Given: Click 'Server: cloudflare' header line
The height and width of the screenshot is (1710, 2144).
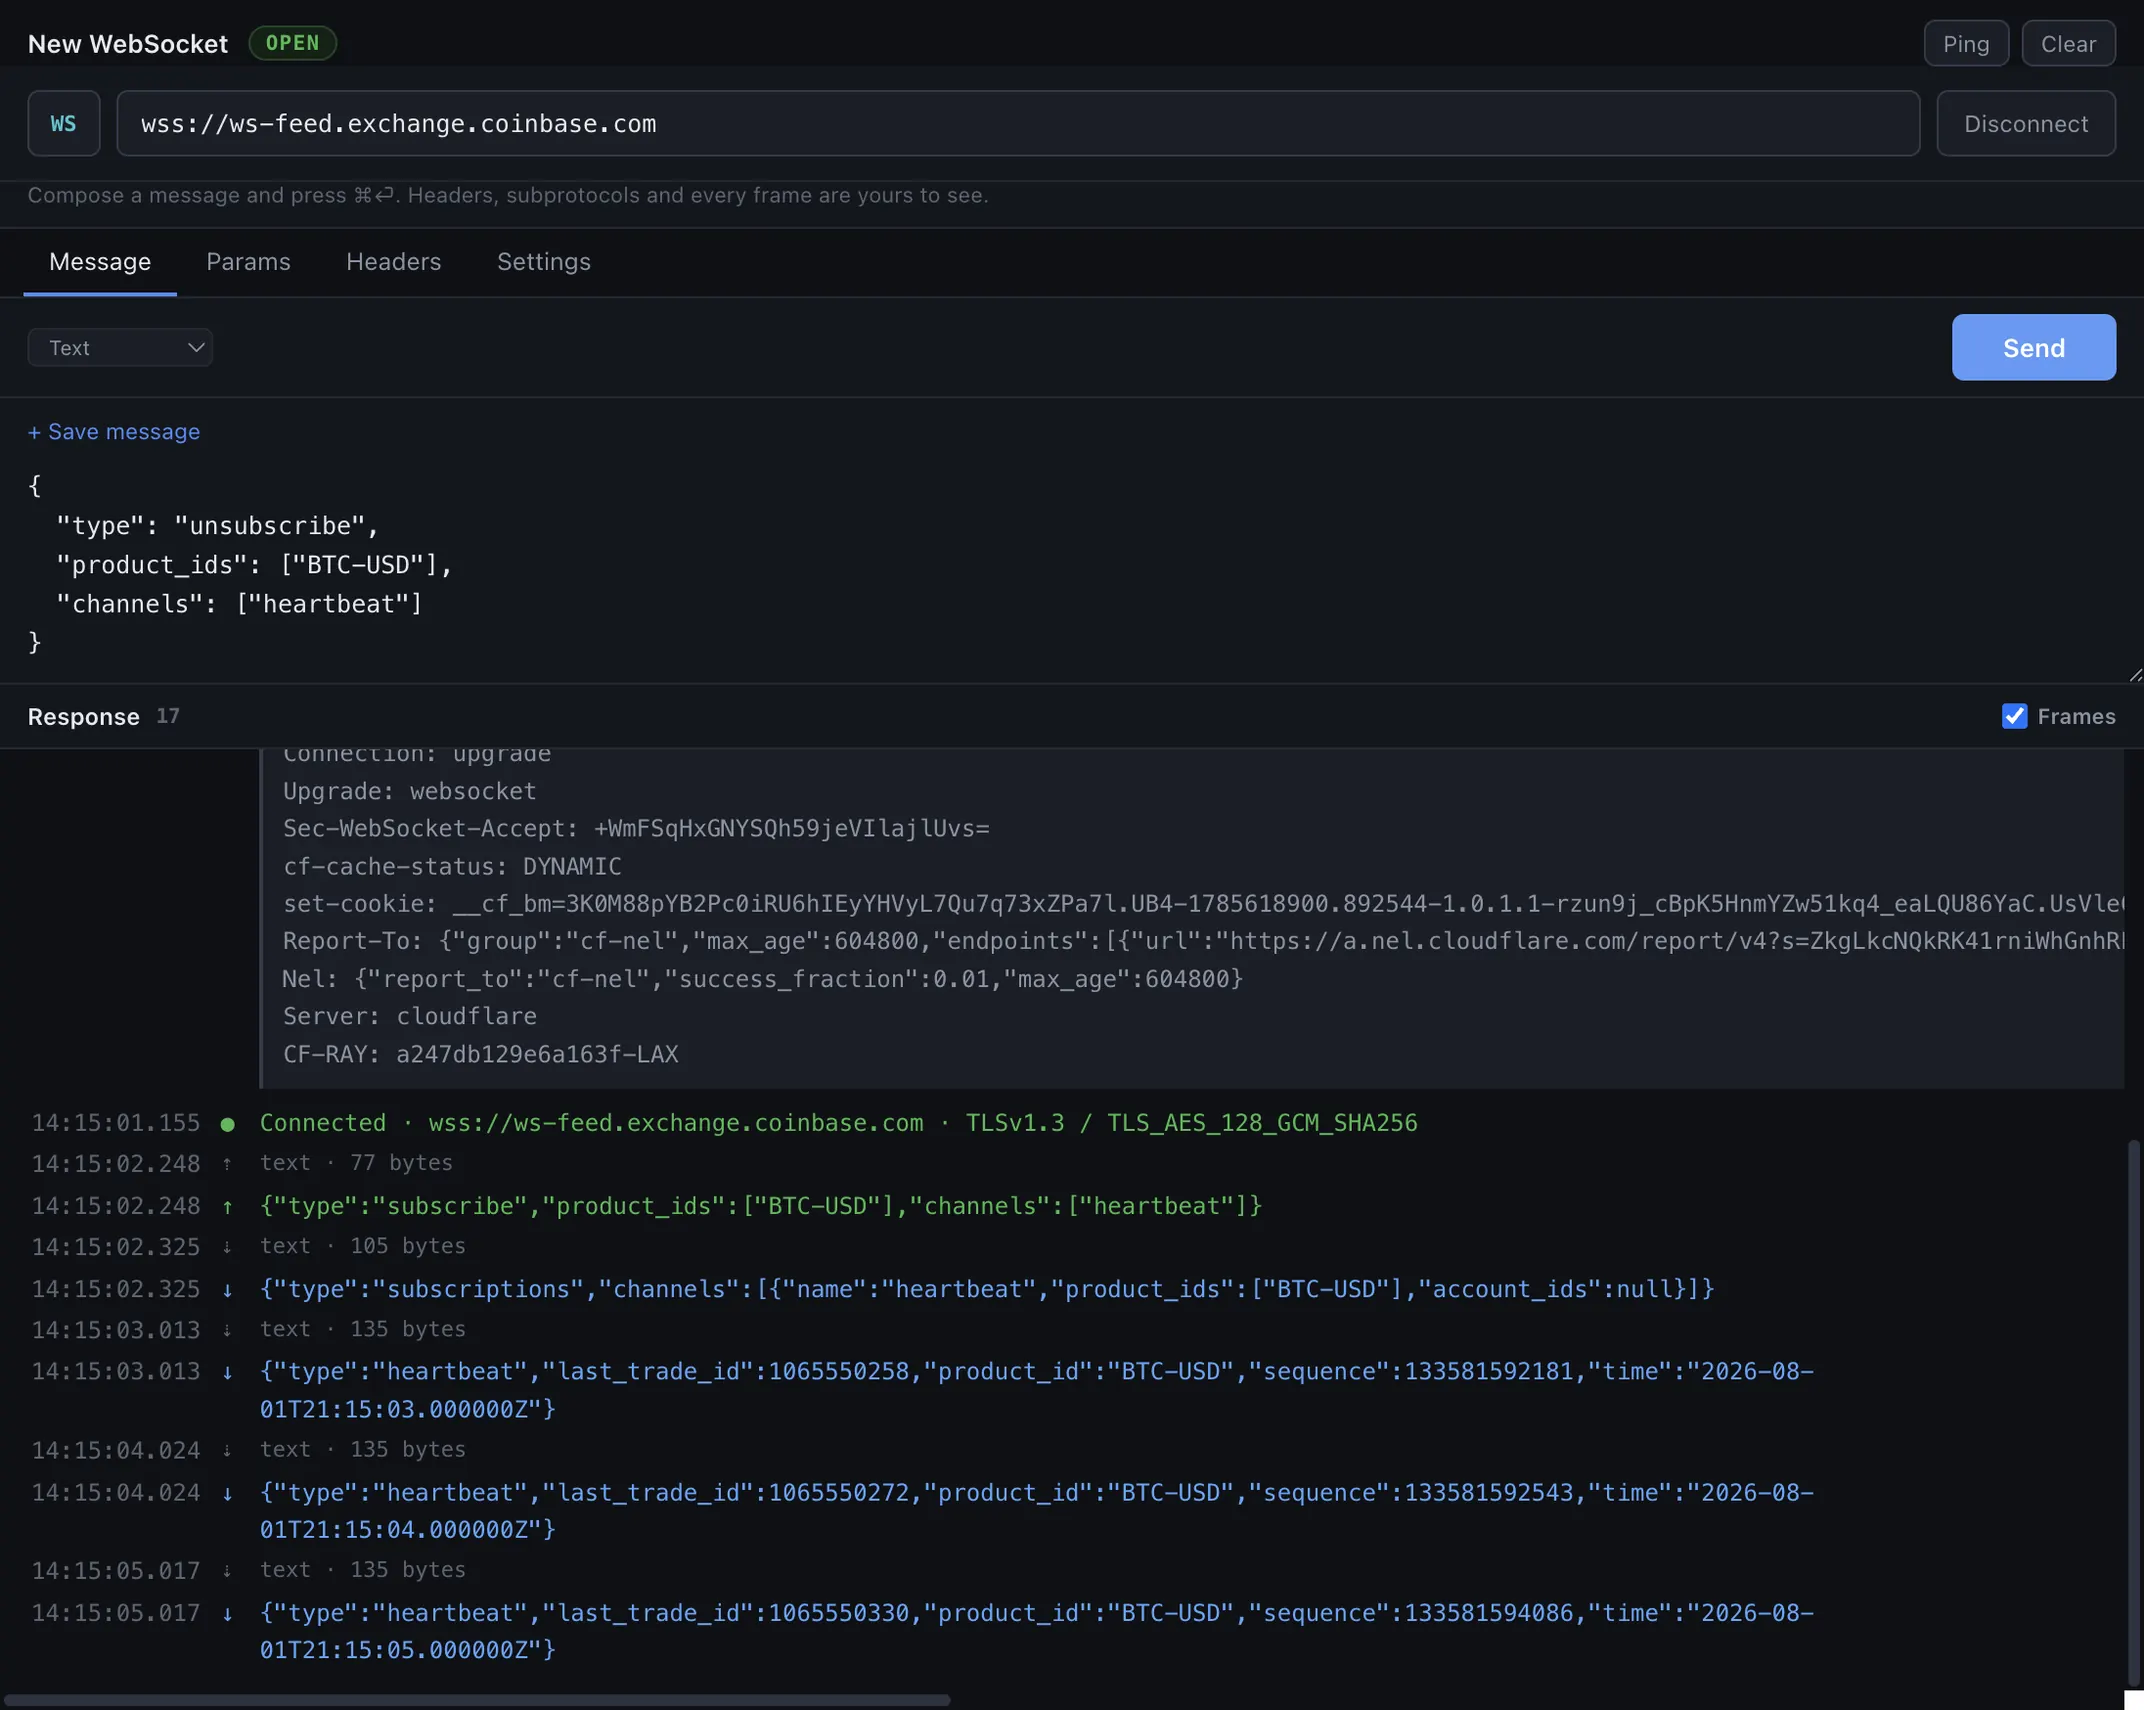Looking at the screenshot, I should (x=409, y=1016).
